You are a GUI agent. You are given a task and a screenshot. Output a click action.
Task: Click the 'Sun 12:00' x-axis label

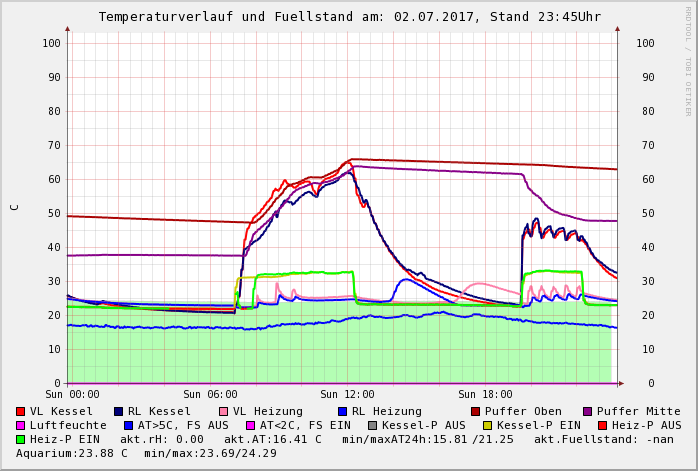pyautogui.click(x=347, y=394)
